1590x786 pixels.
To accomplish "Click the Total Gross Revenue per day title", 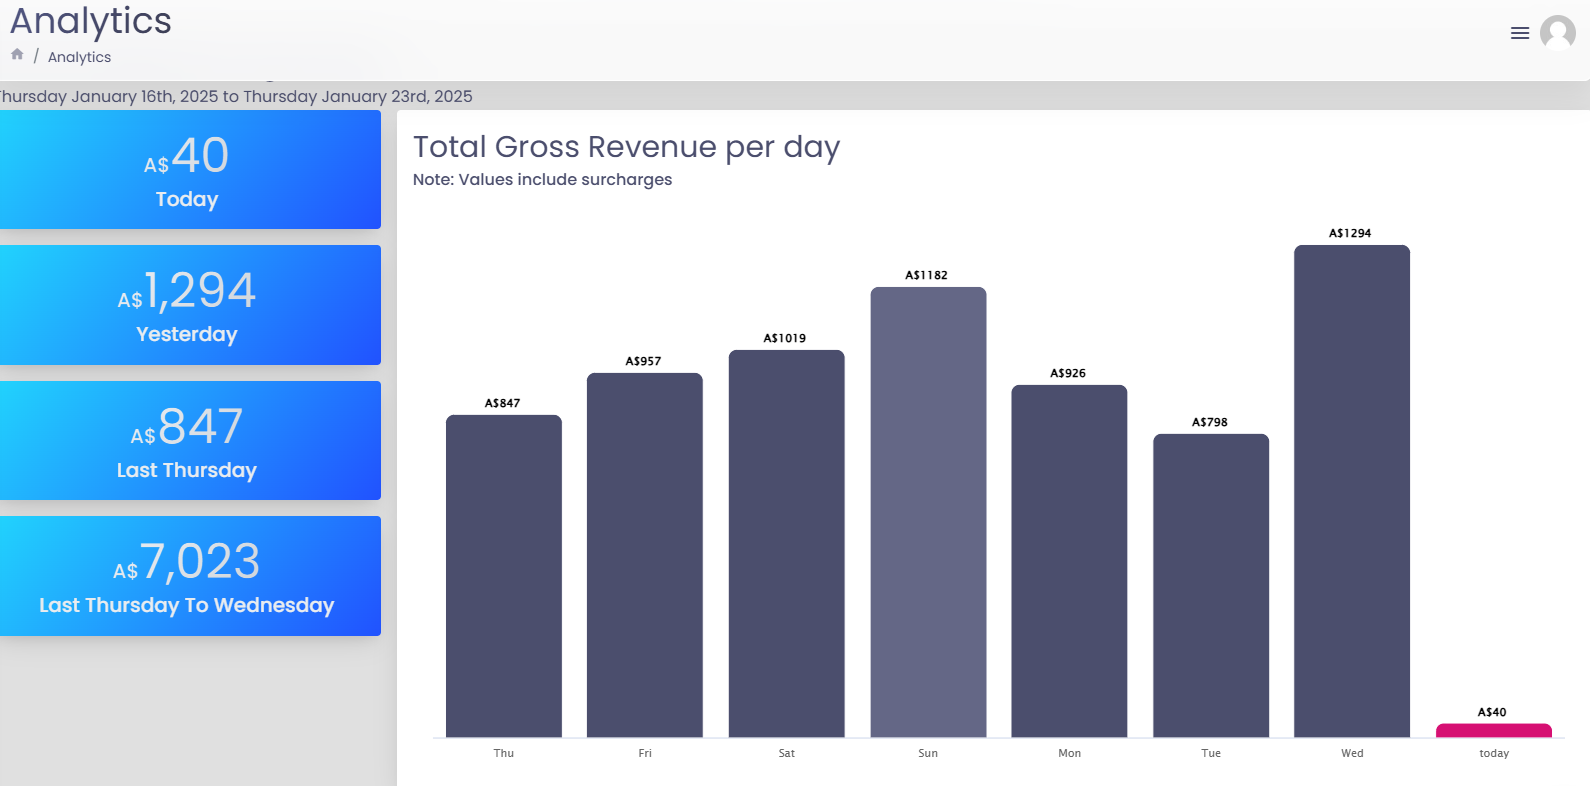I will [x=627, y=147].
